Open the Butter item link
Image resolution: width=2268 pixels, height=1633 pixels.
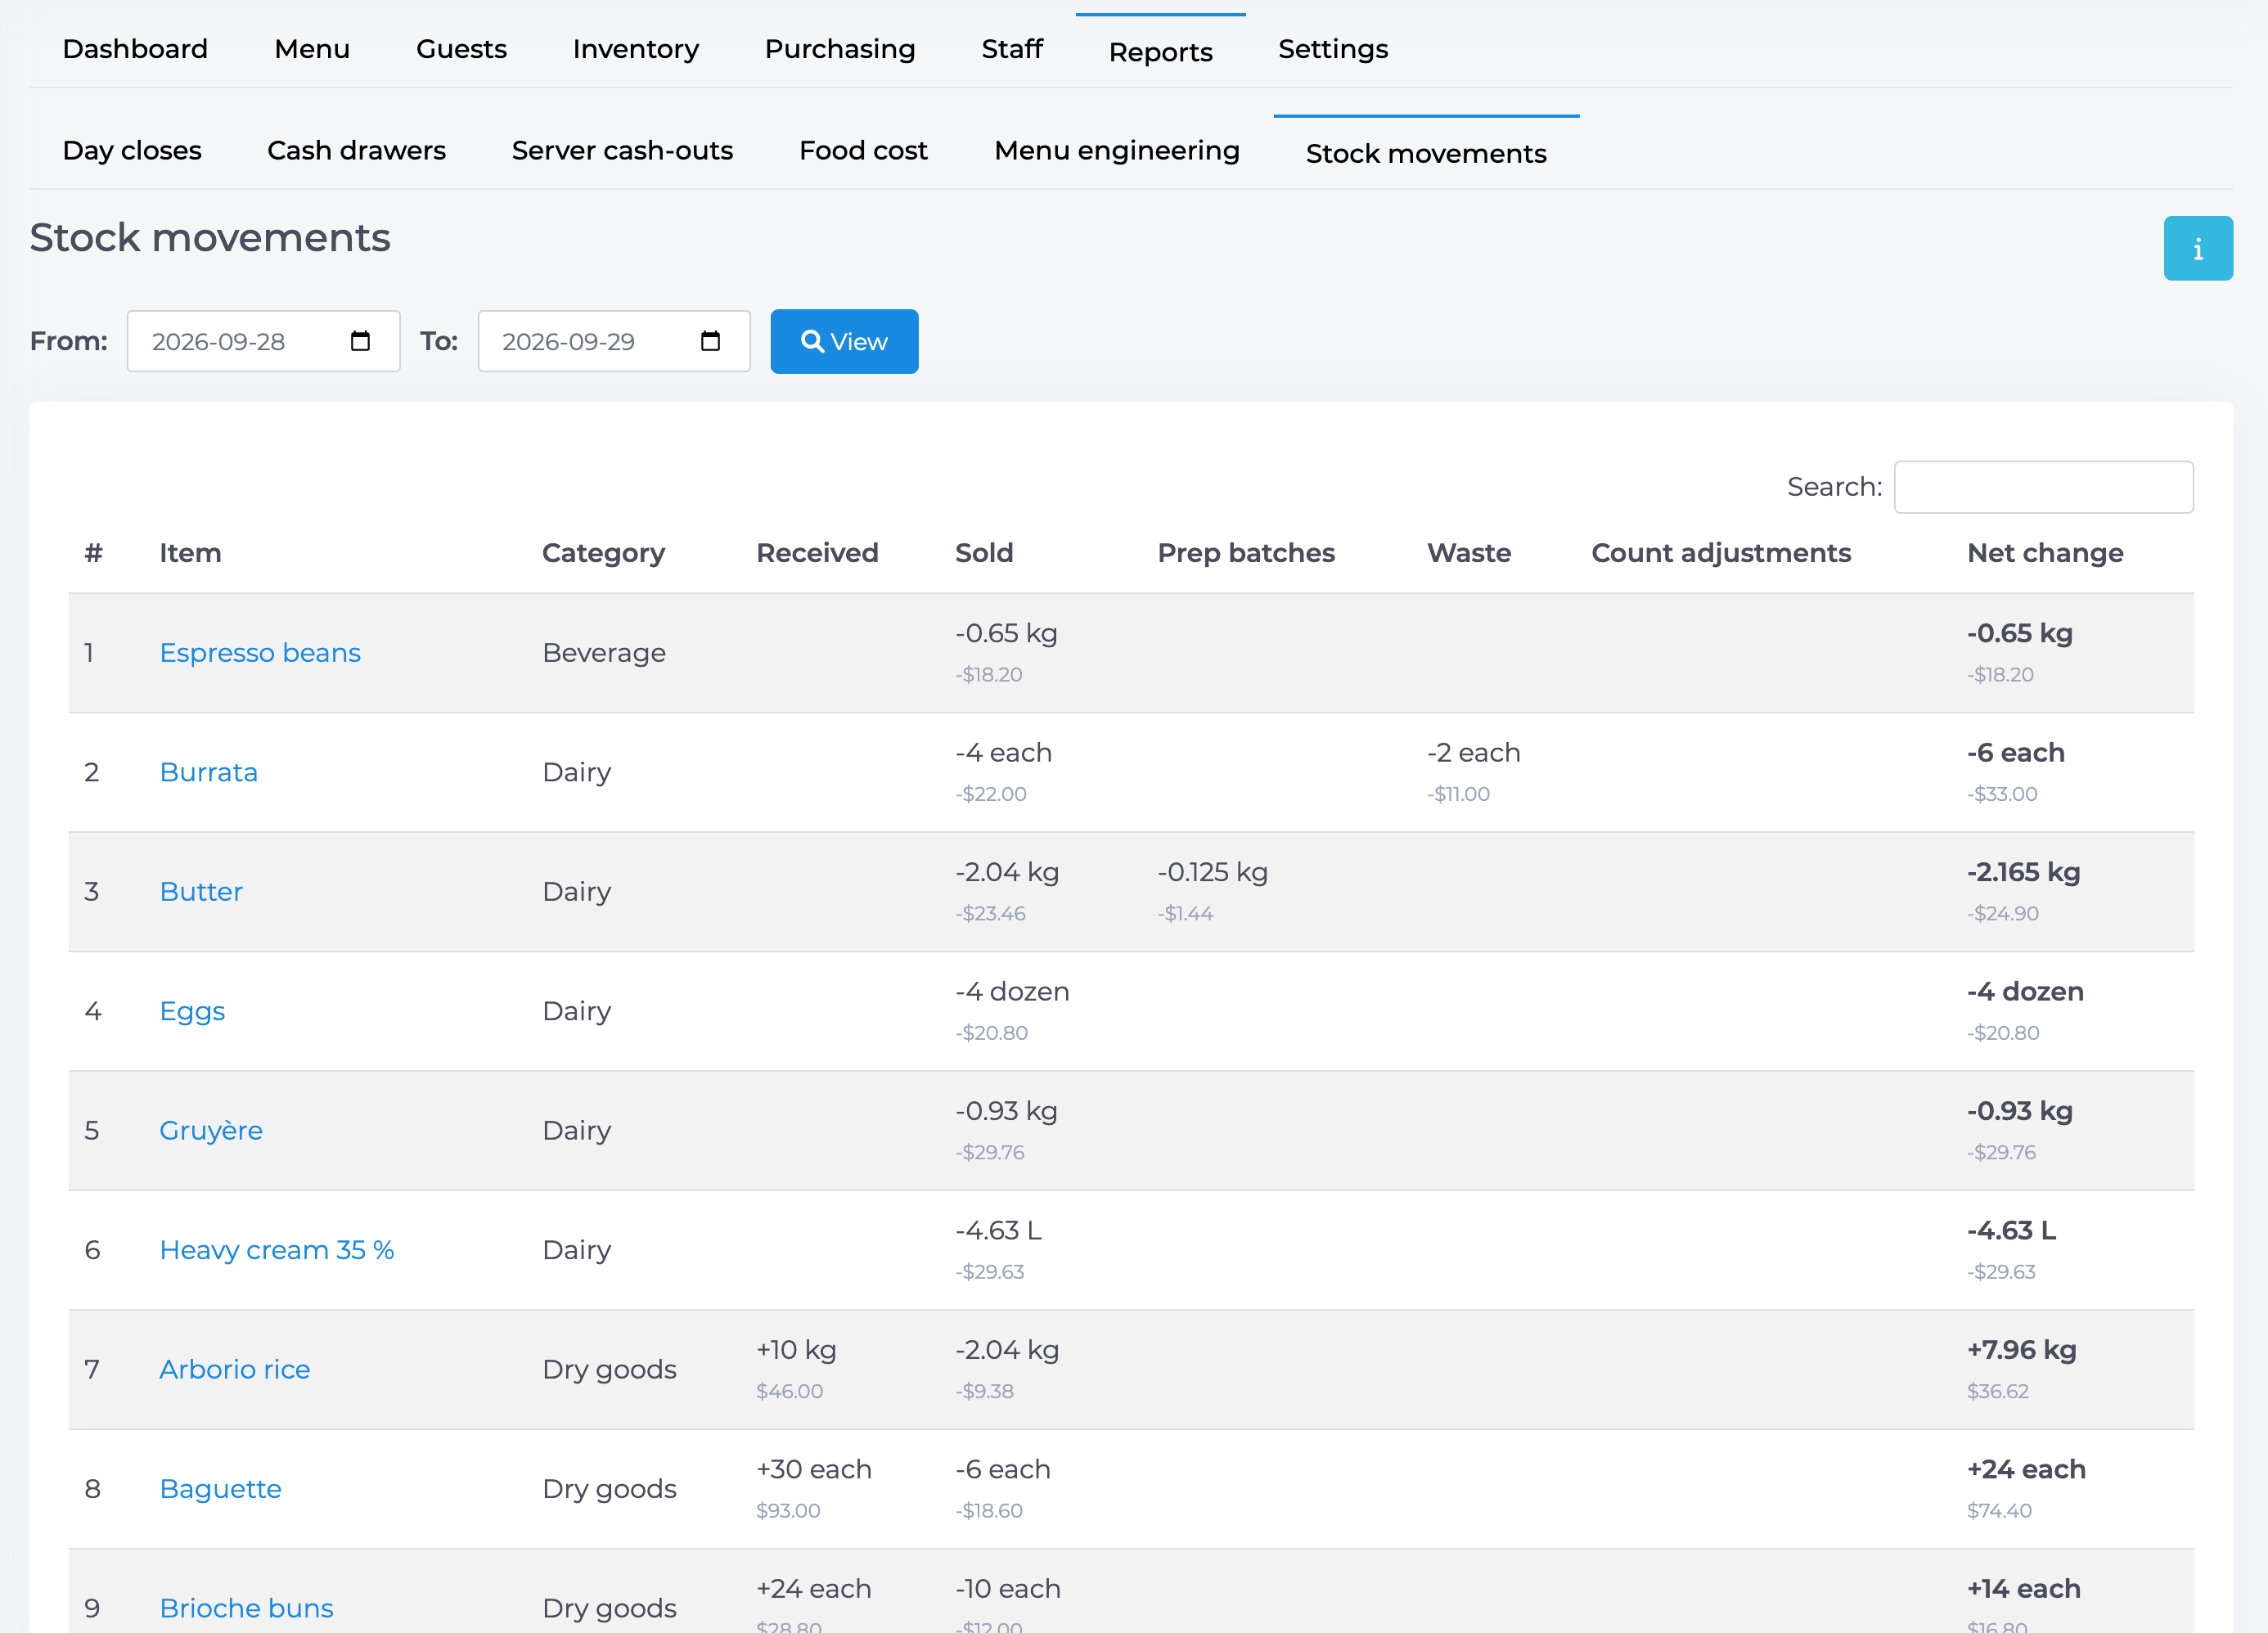(201, 891)
